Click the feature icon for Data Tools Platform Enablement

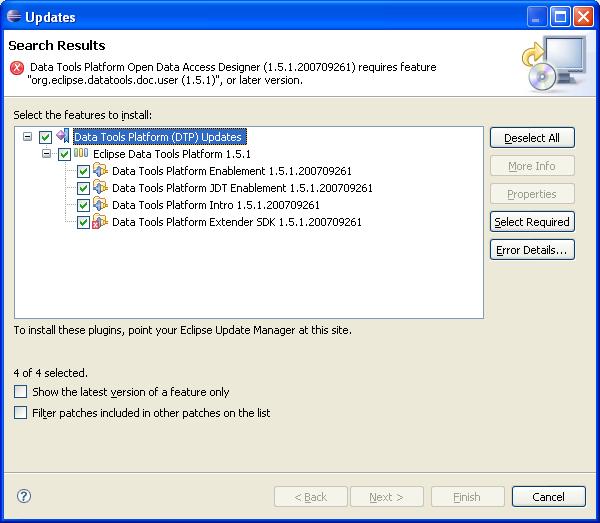pyautogui.click(x=101, y=170)
